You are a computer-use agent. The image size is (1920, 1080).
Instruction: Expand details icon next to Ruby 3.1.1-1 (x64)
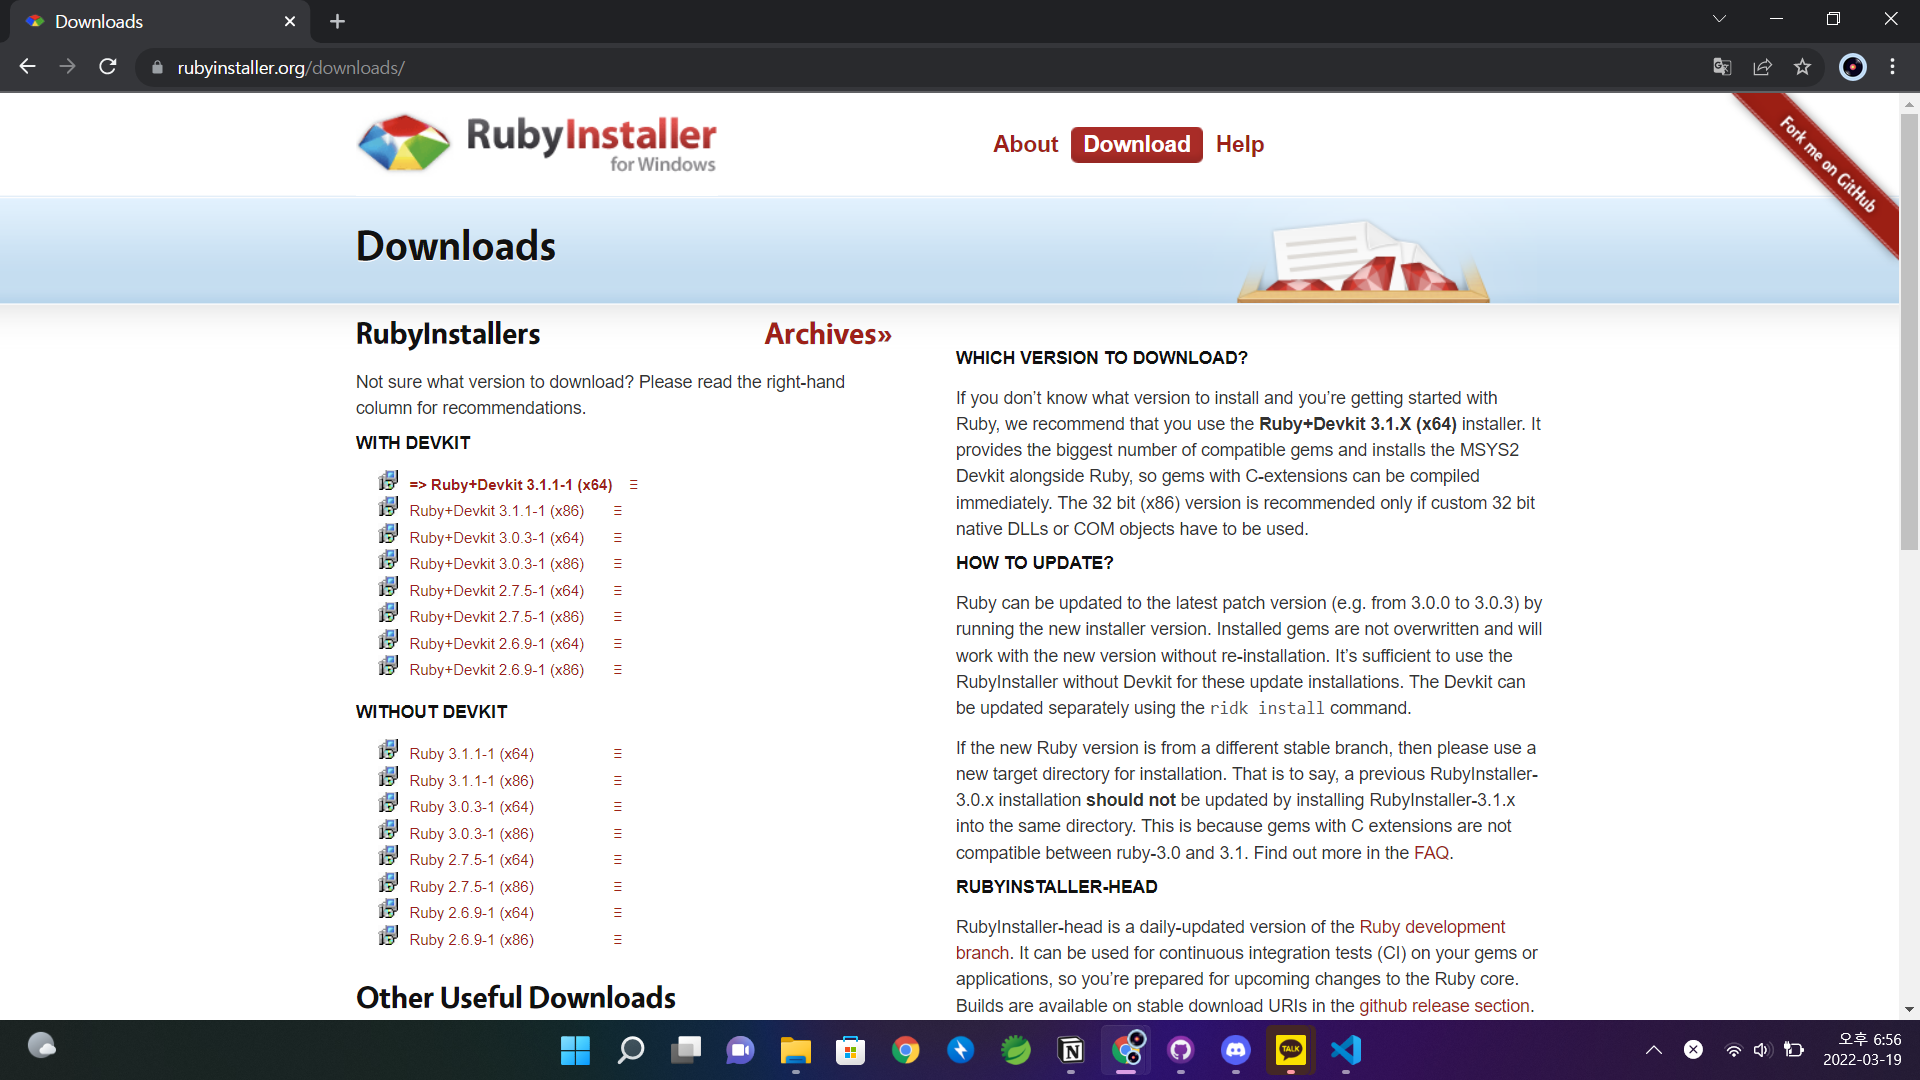click(617, 754)
